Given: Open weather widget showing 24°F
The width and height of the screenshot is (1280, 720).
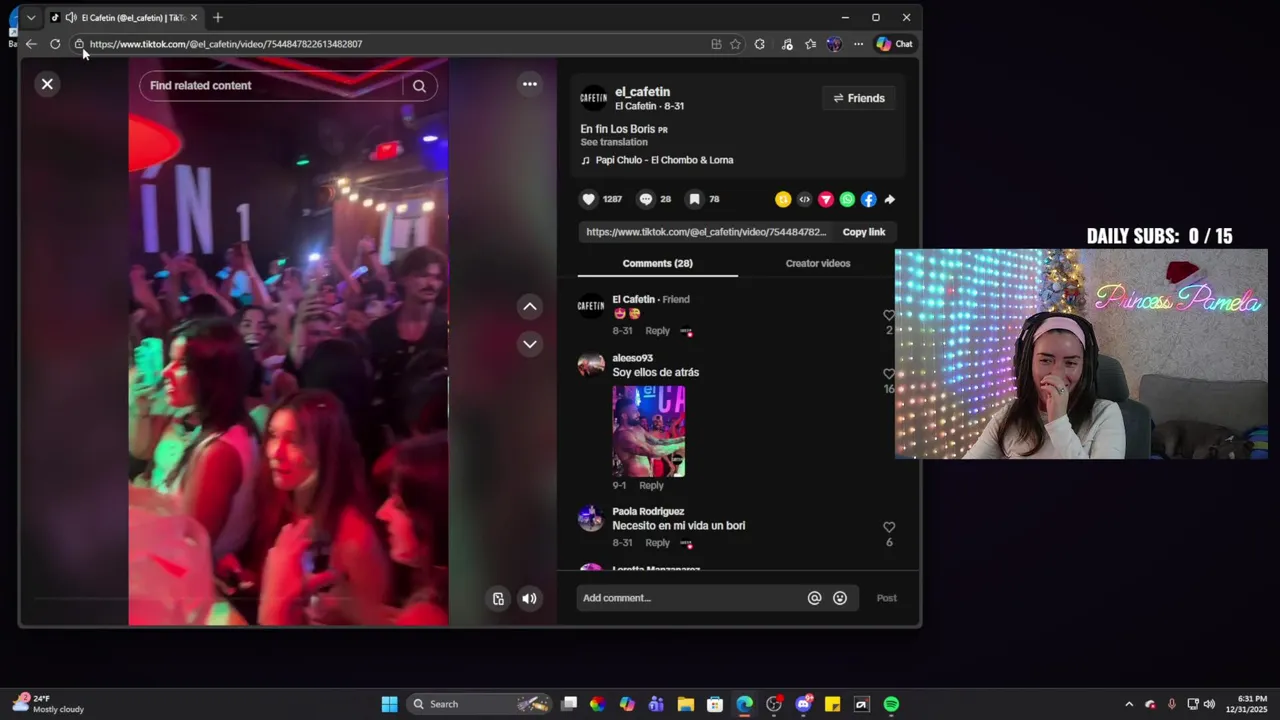Looking at the screenshot, I should 48,704.
